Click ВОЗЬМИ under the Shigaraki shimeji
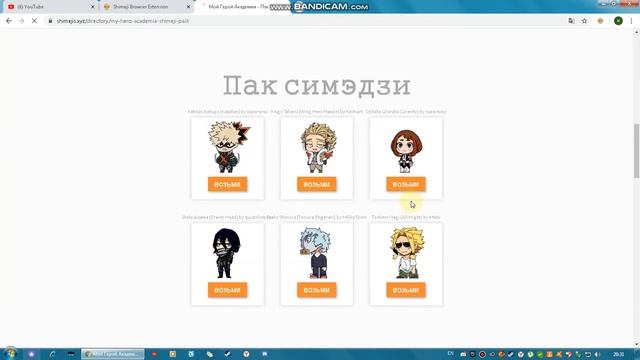This screenshot has height=360, width=640. pos(317,290)
